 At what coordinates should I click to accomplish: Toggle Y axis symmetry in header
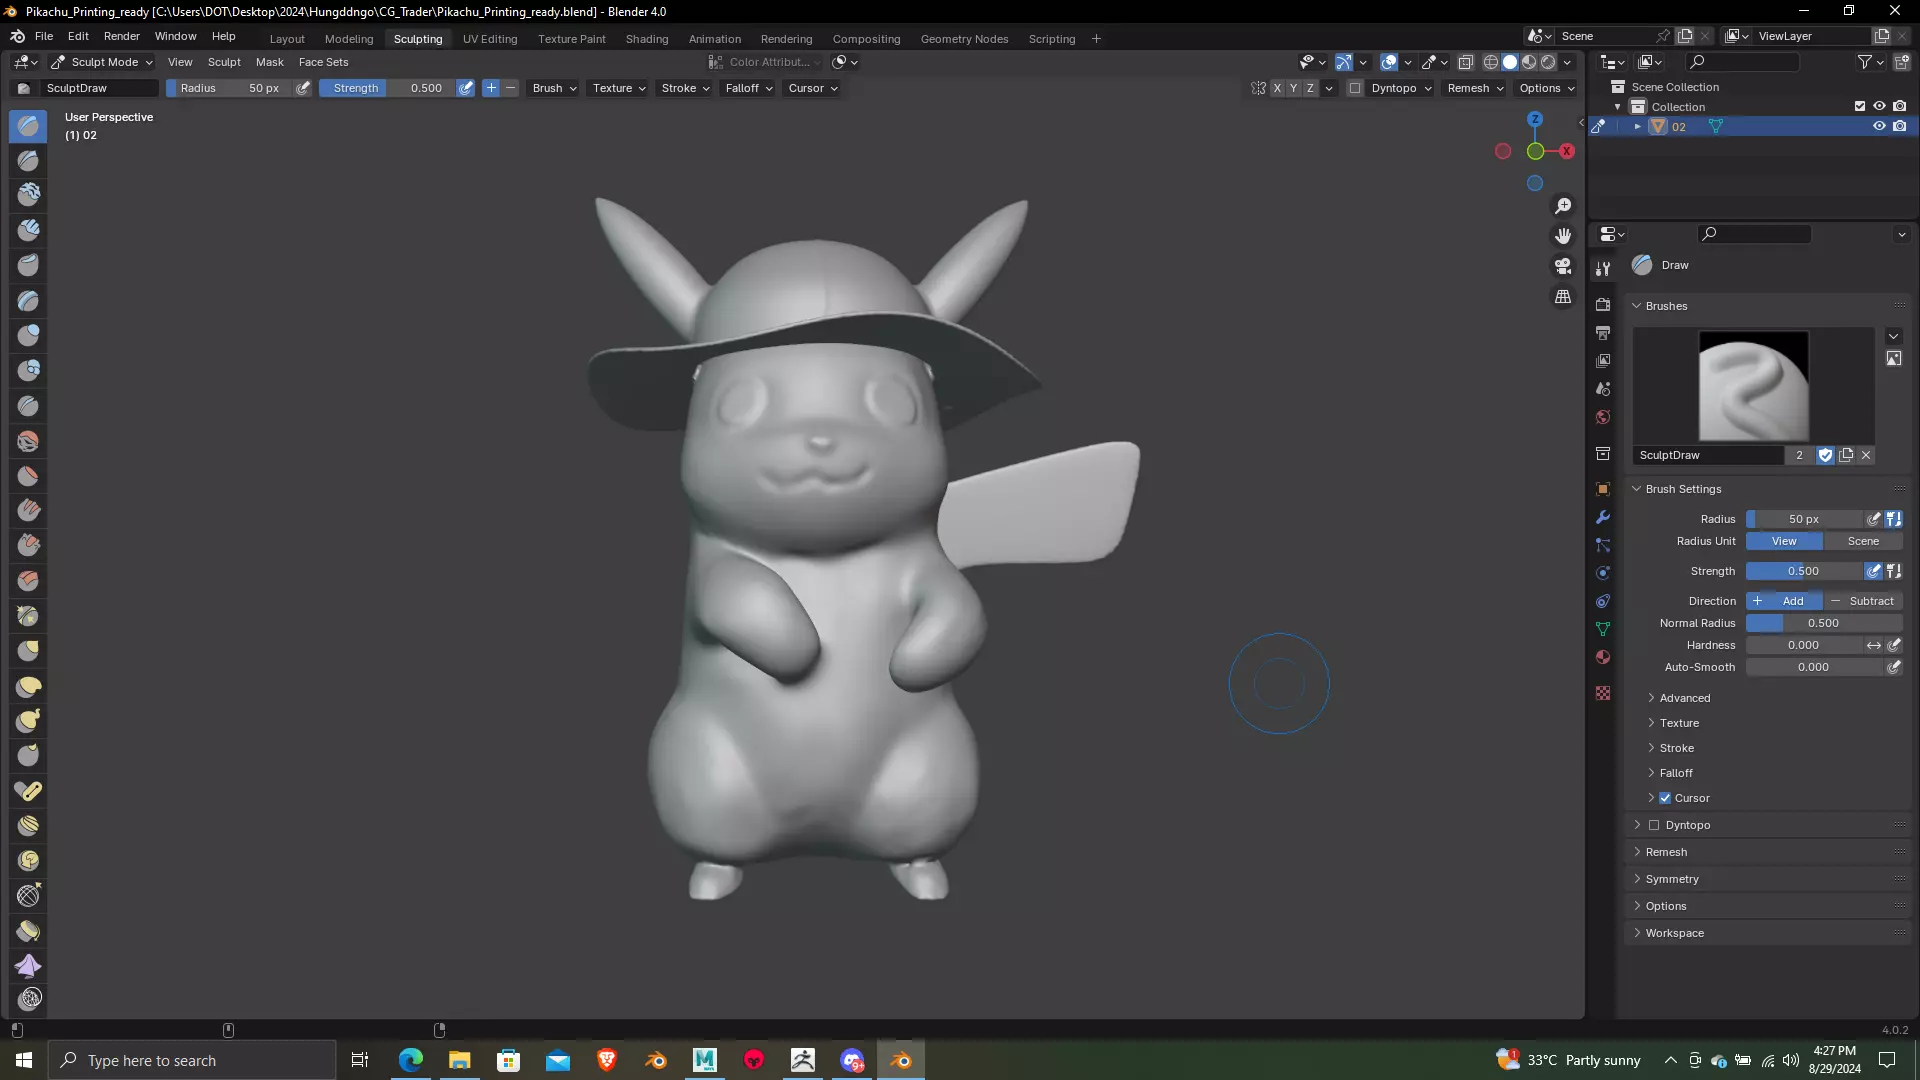1294,88
